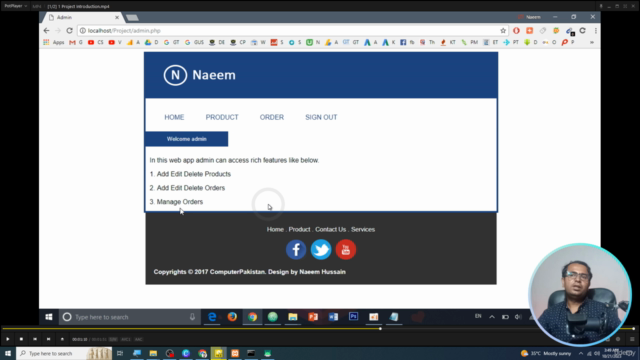
Task: Bookmark this page with the star icon
Action: click(x=503, y=31)
